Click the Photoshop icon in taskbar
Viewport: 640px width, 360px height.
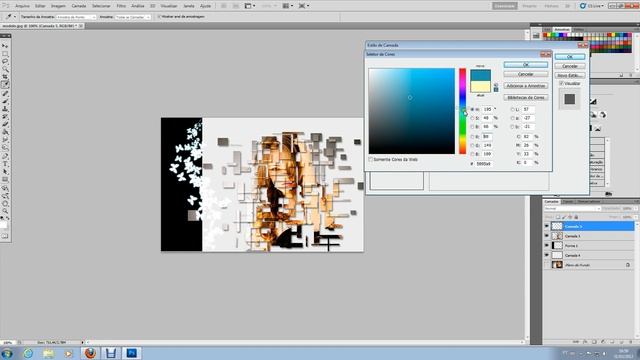coord(131,353)
